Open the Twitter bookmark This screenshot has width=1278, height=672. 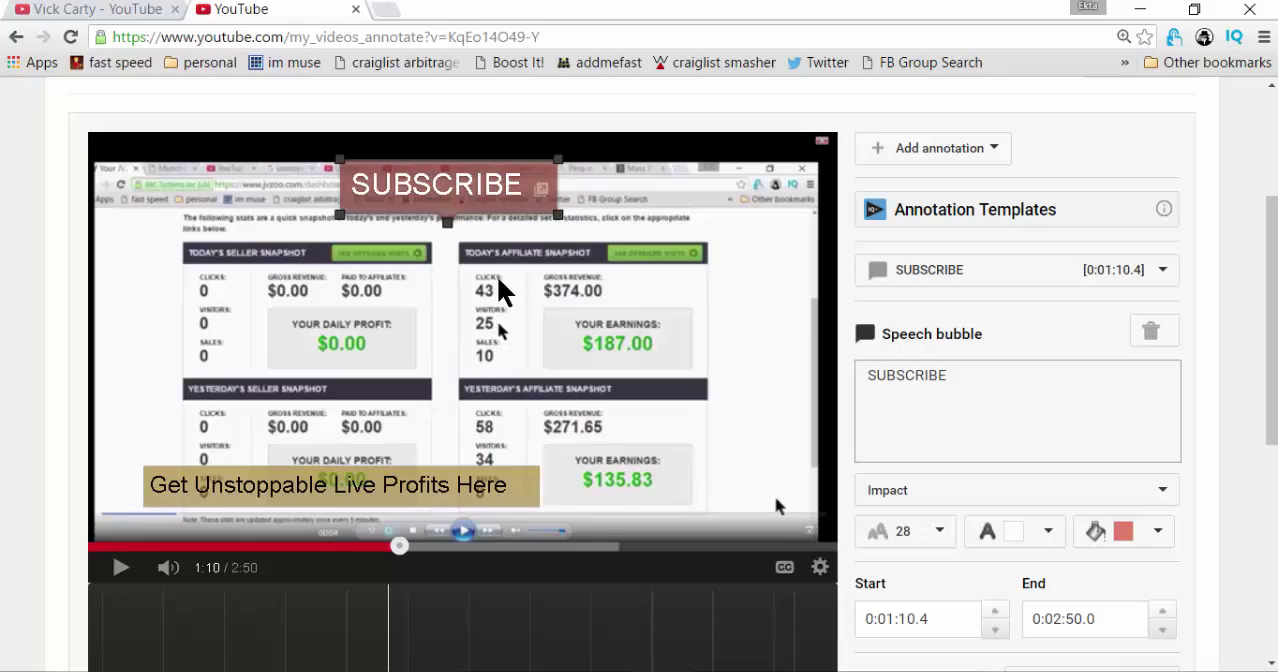point(818,62)
